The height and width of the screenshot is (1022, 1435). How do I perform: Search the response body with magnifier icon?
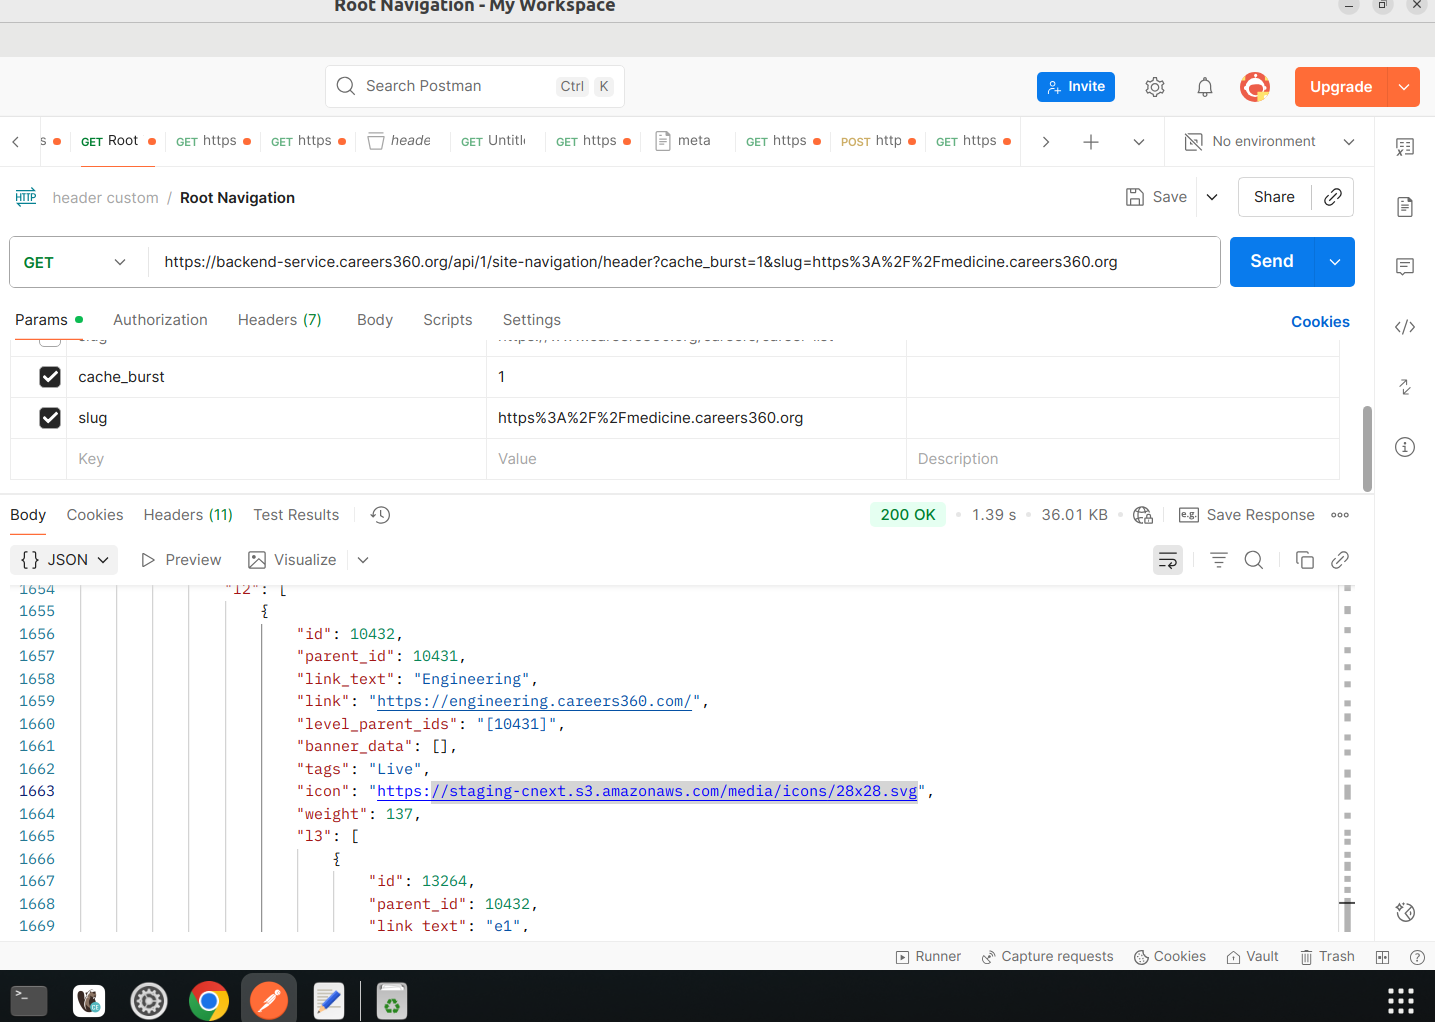coord(1253,560)
